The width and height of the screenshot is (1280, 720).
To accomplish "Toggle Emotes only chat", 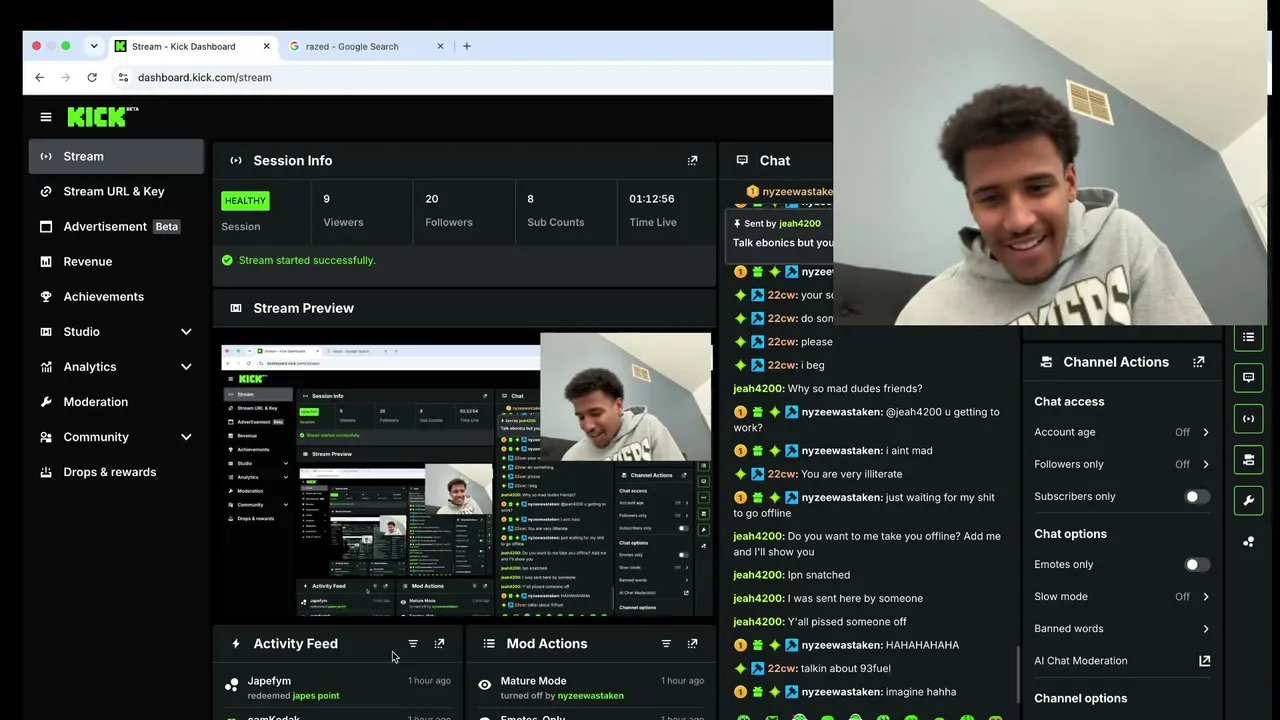I will [1197, 565].
